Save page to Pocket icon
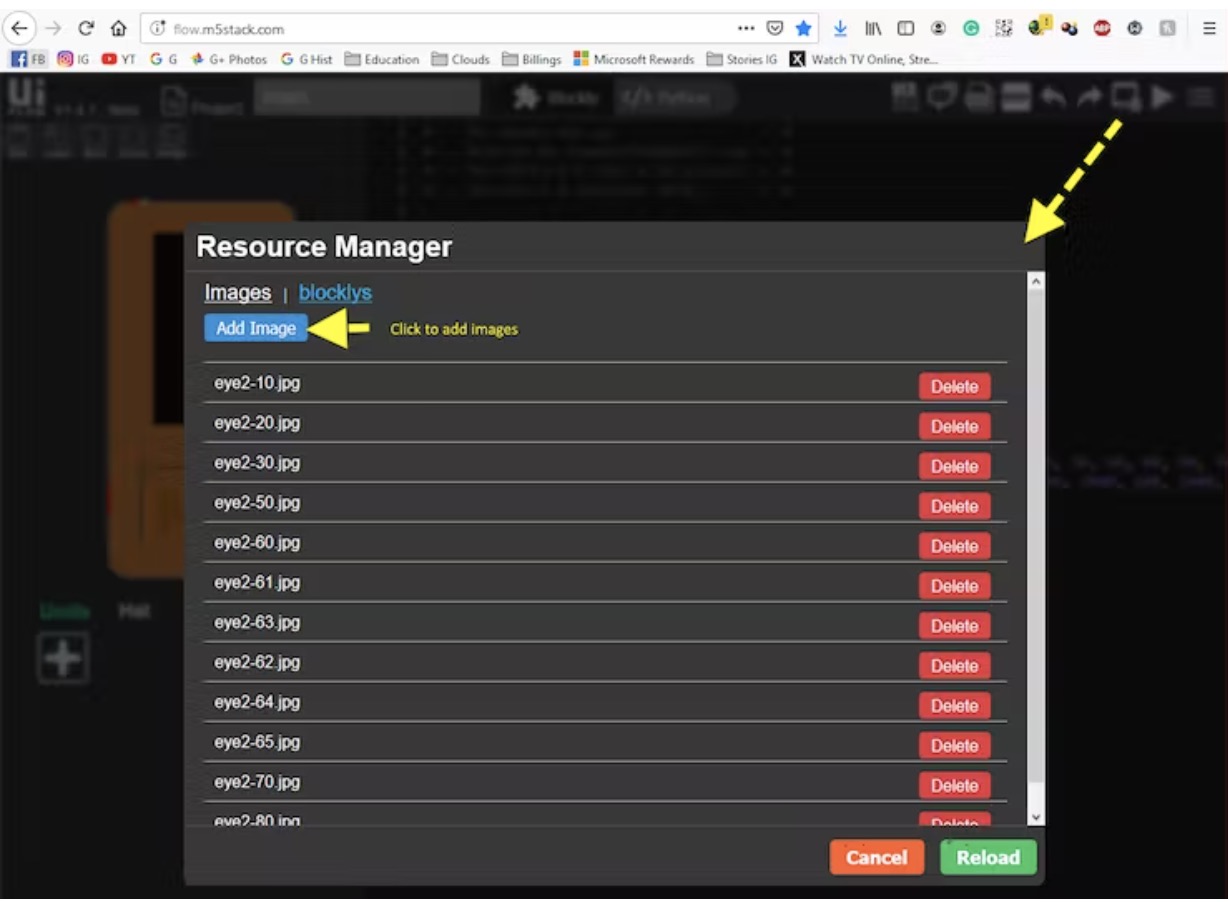This screenshot has height=902, width=1228. point(774,29)
